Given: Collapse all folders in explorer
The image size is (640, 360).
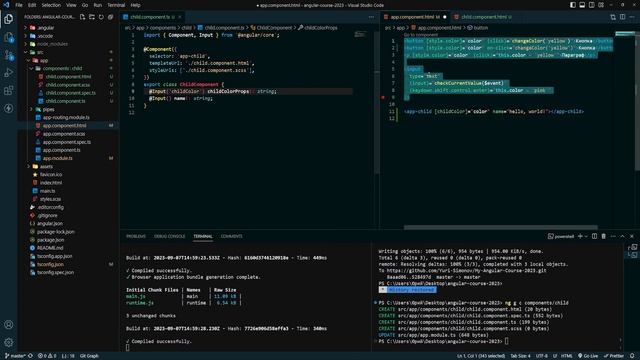Looking at the screenshot, I should 111,17.
